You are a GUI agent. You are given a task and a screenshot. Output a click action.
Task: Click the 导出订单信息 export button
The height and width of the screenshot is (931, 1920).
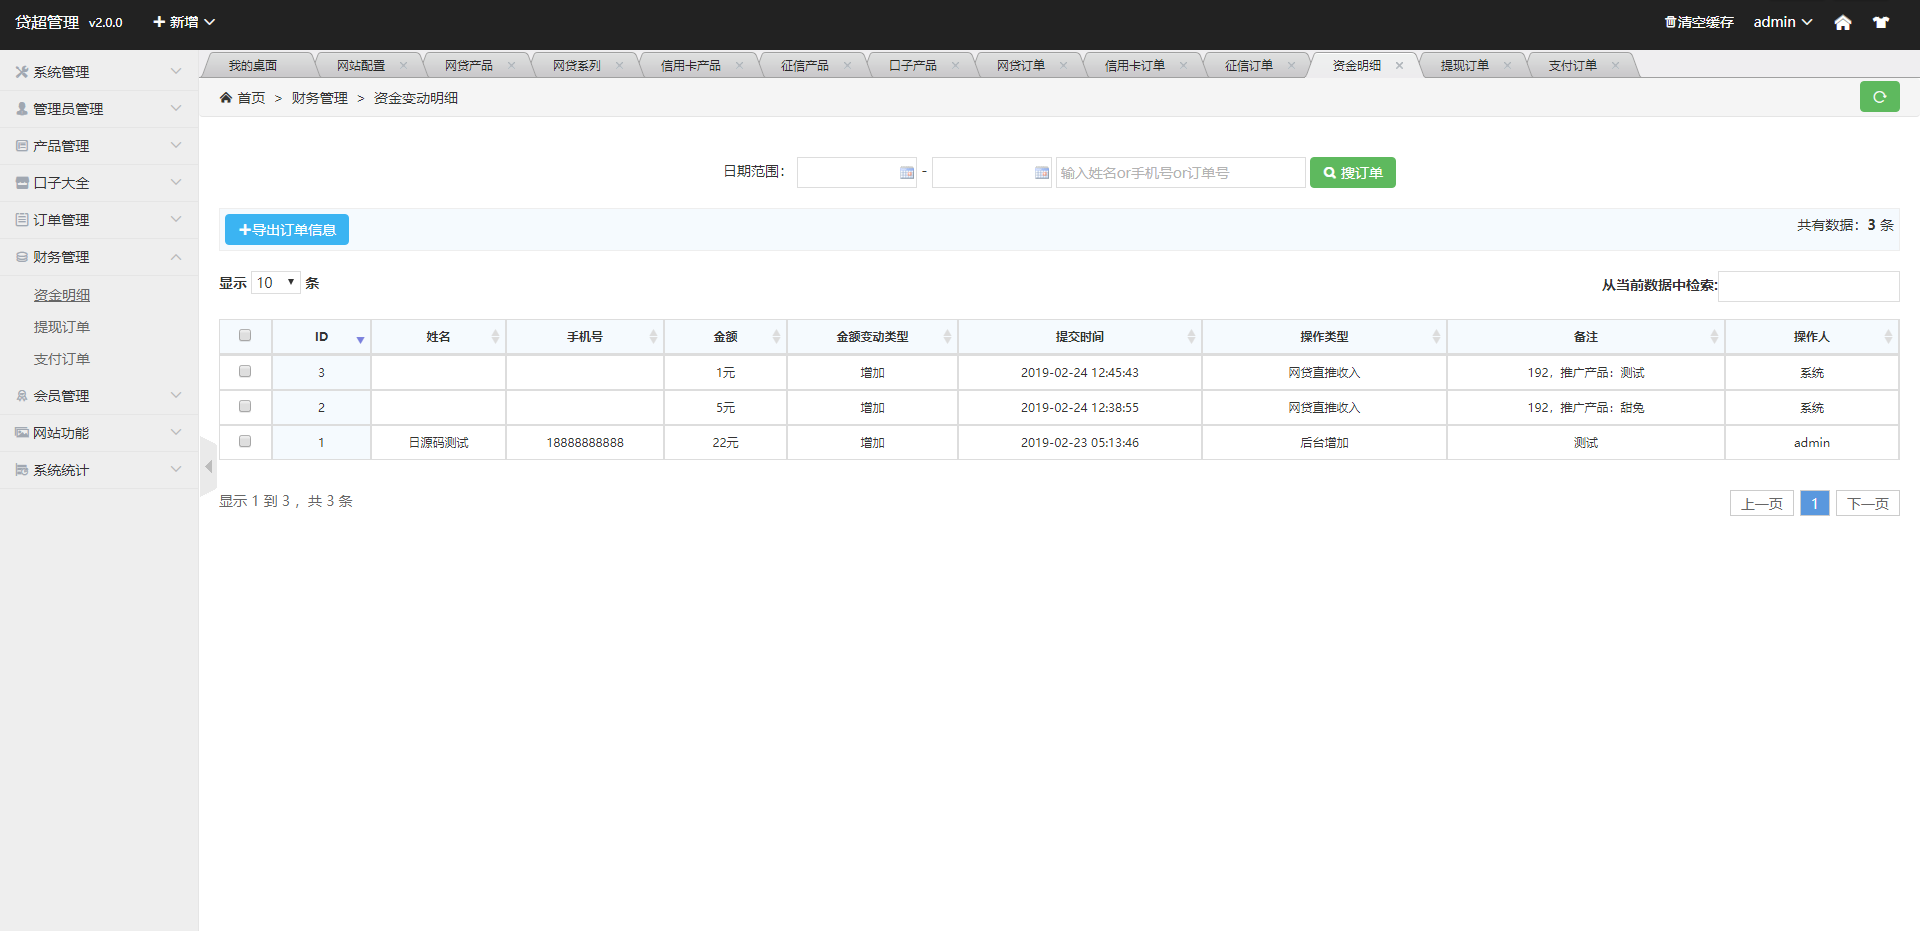click(x=287, y=230)
